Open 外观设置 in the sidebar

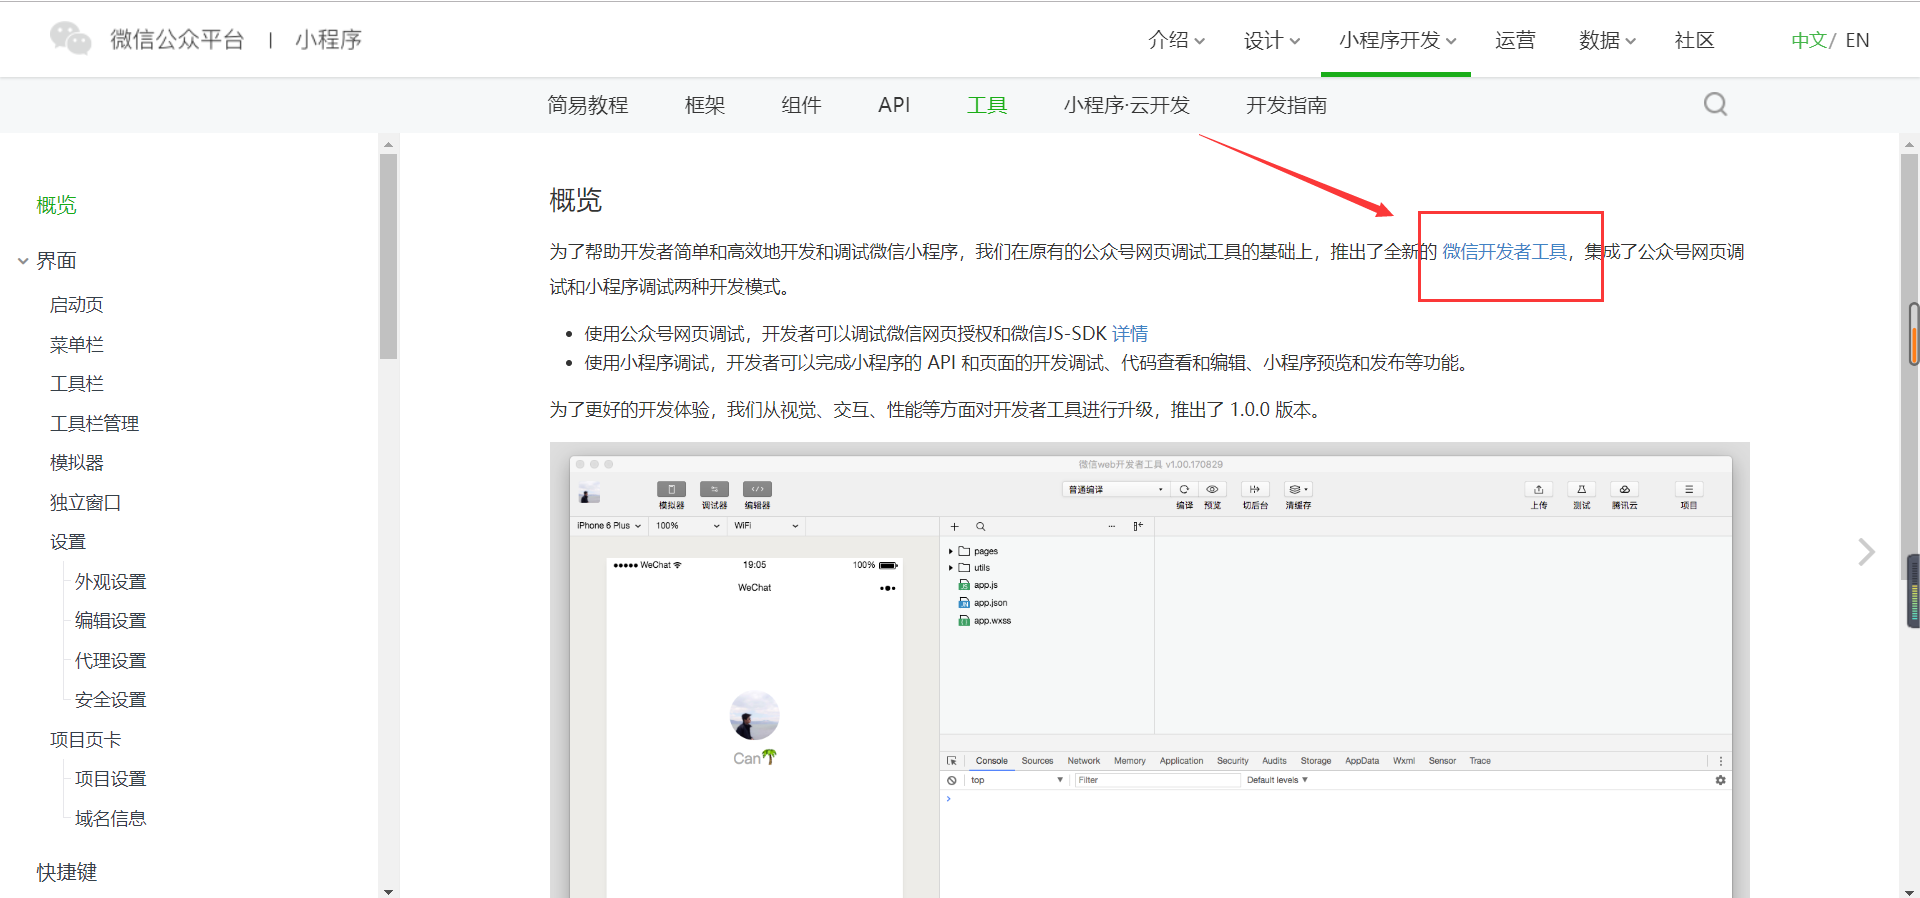[111, 582]
